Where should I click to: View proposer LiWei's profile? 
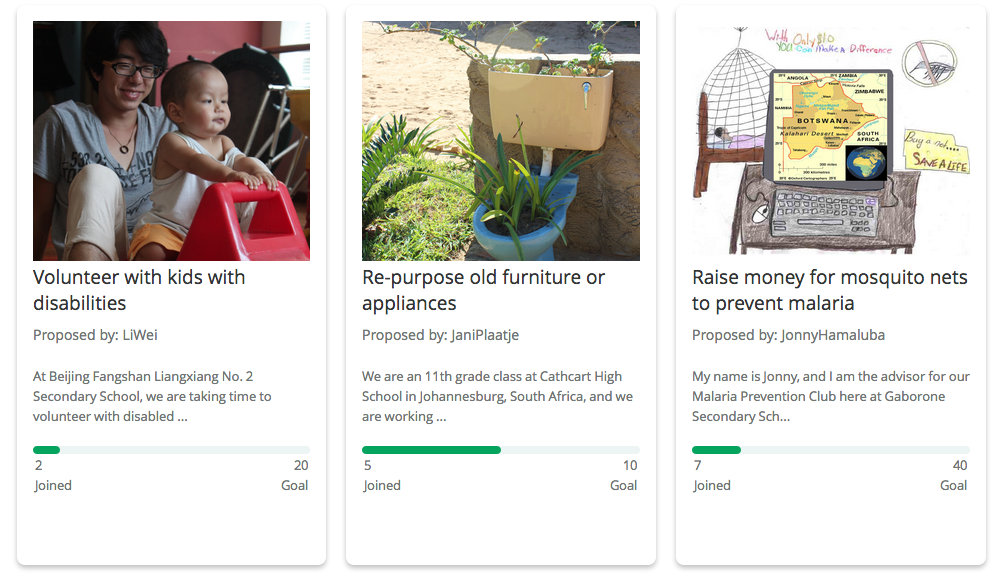[140, 335]
